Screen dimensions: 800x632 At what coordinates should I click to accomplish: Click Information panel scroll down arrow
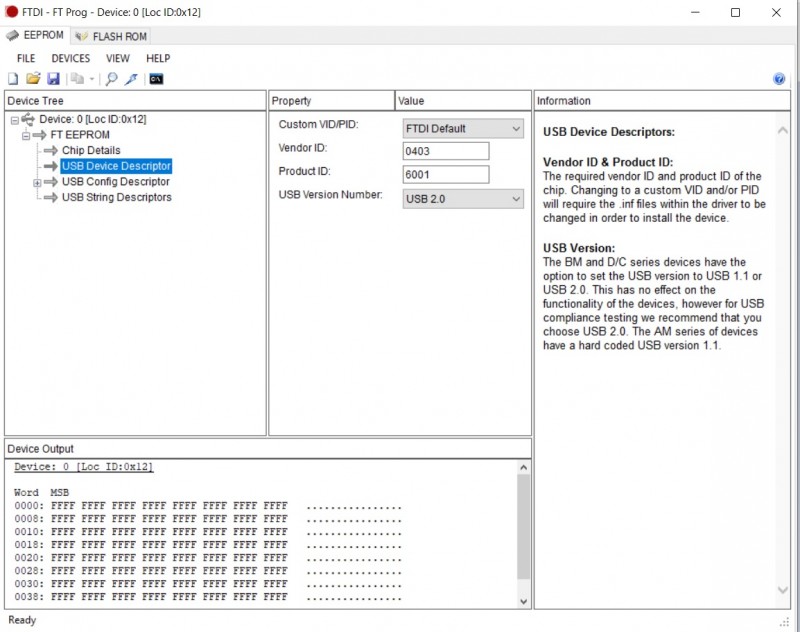(x=782, y=590)
